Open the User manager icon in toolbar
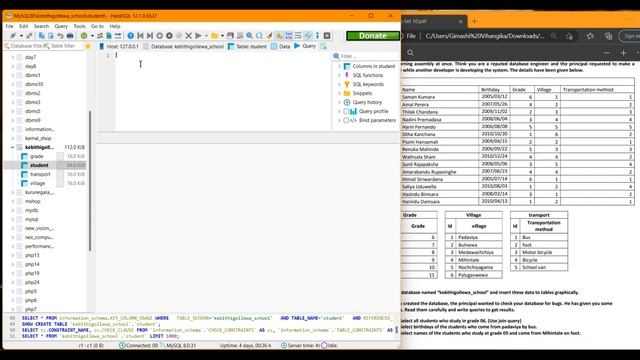 tap(100, 36)
